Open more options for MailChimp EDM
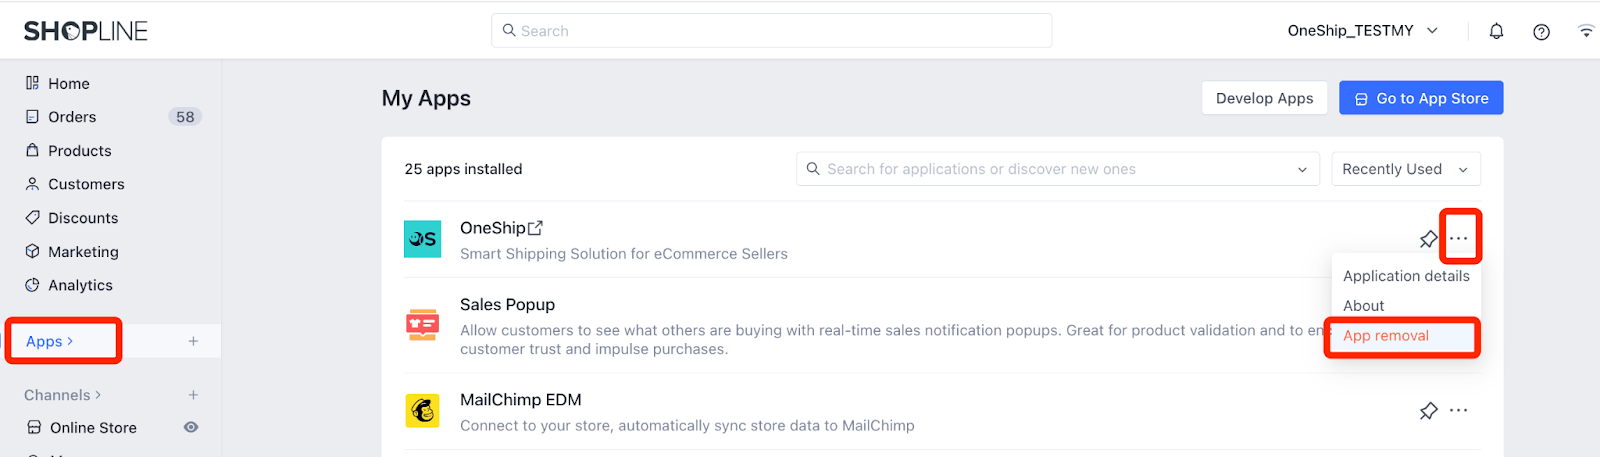 (1459, 410)
